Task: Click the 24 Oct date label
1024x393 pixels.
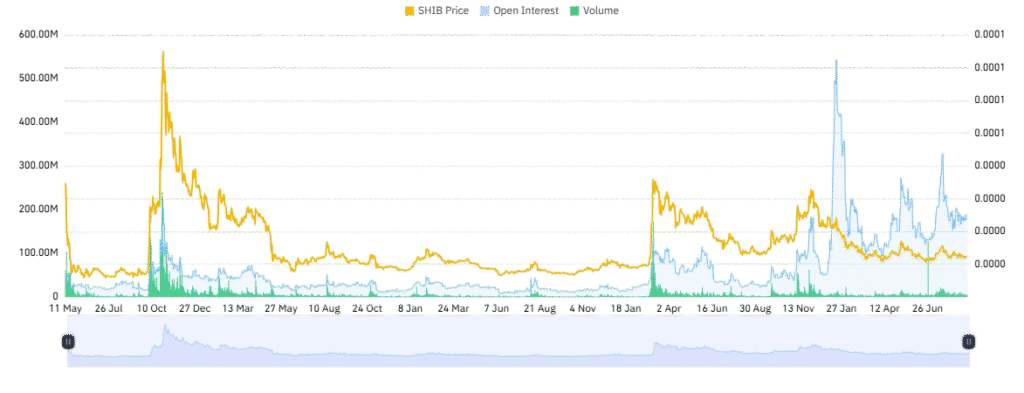Action: [x=368, y=308]
